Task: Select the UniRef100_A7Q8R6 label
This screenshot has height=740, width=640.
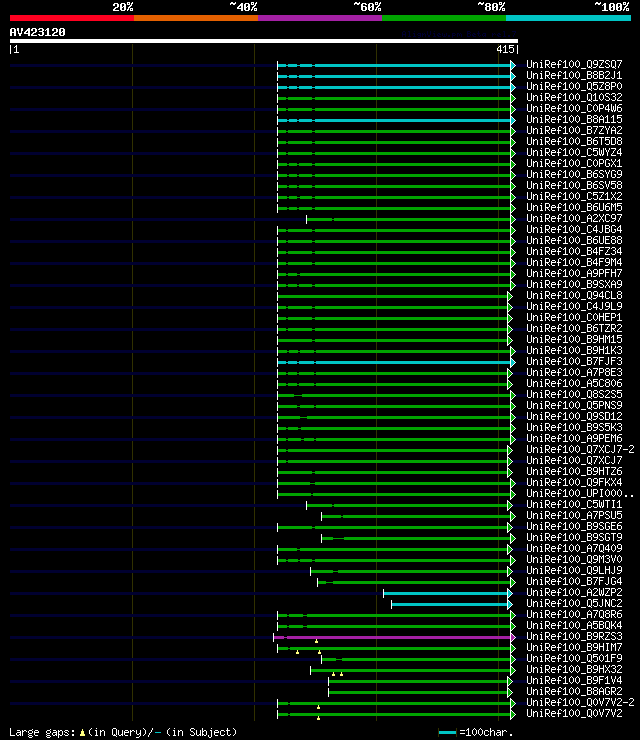Action: coord(574,614)
